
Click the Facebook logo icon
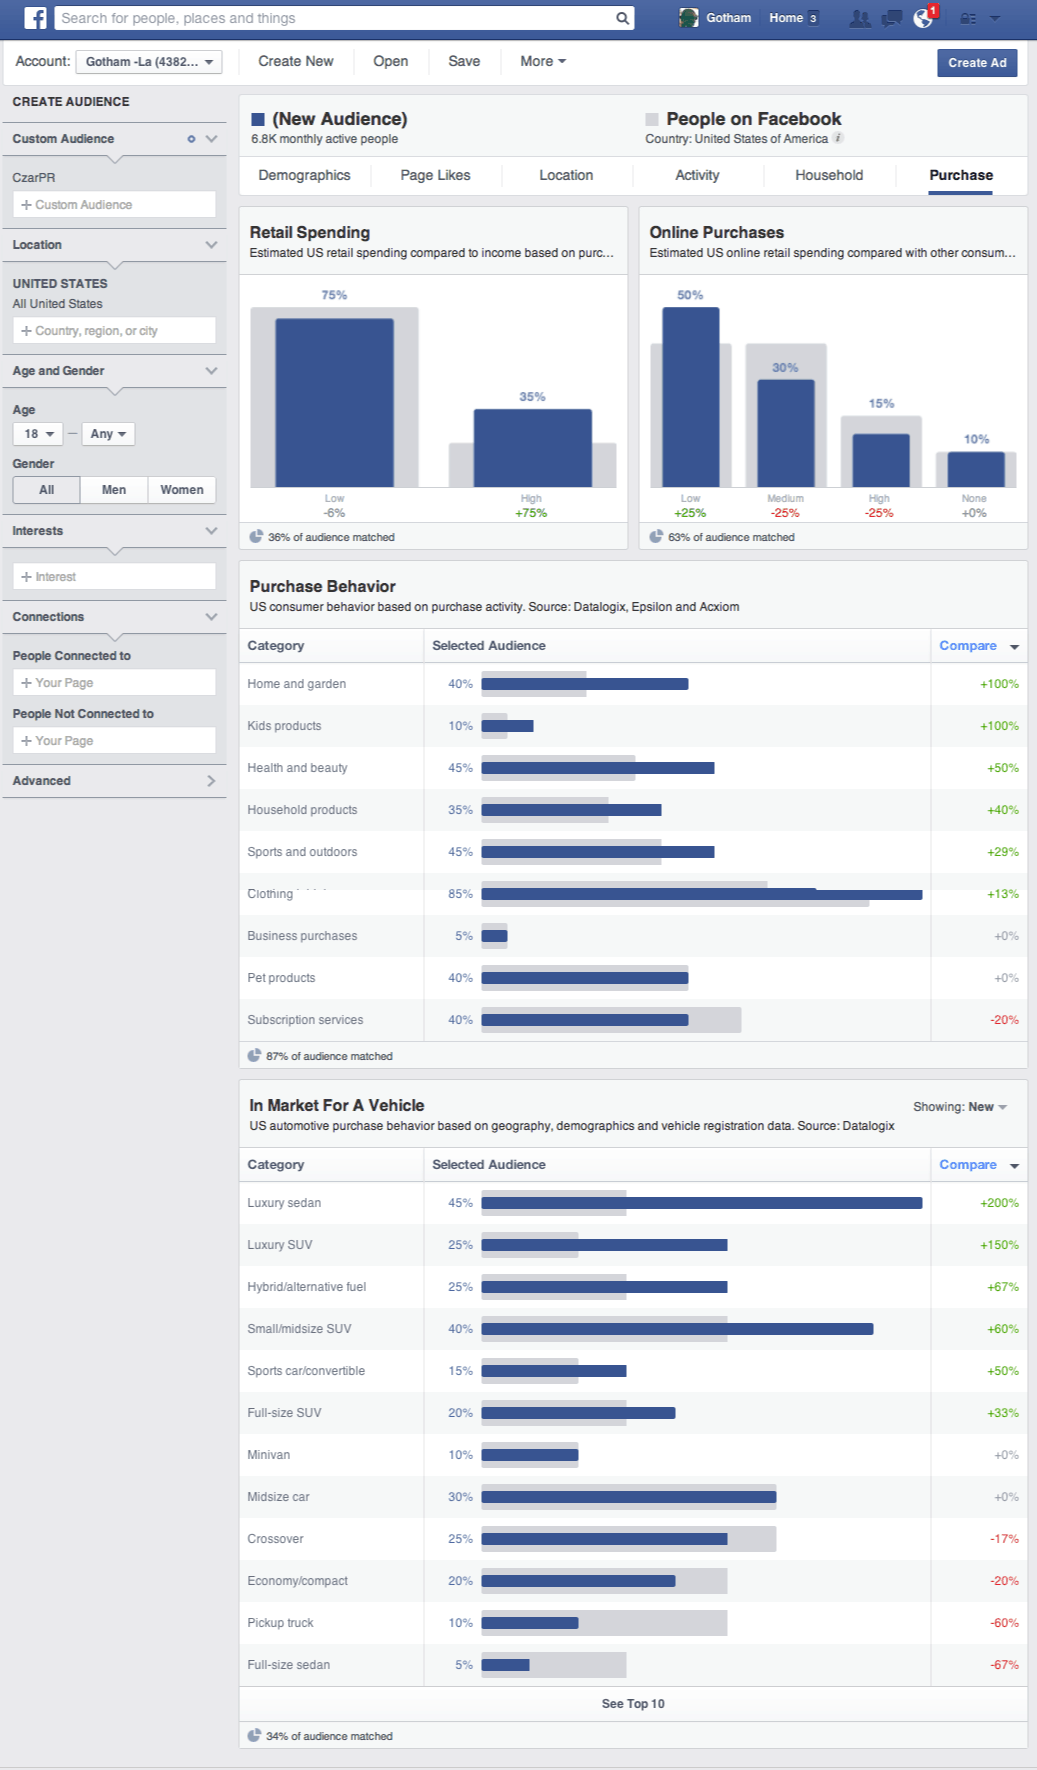click(35, 18)
